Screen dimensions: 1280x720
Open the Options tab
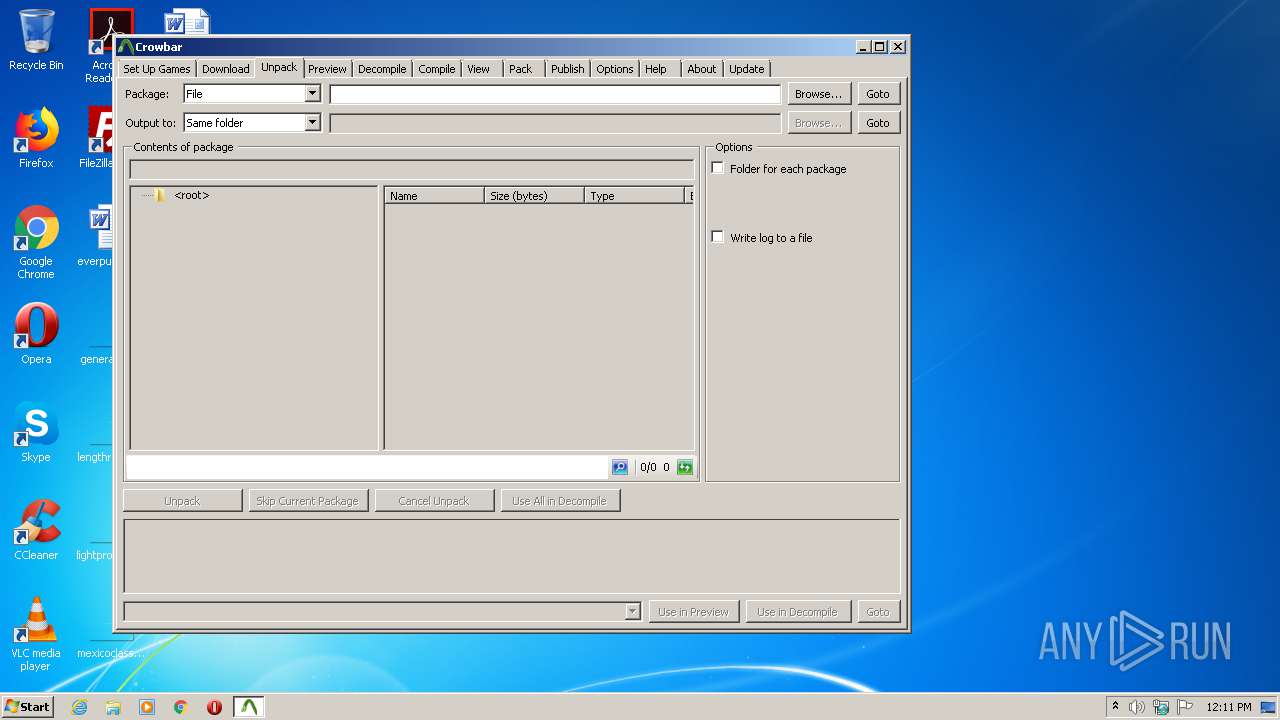click(x=615, y=69)
